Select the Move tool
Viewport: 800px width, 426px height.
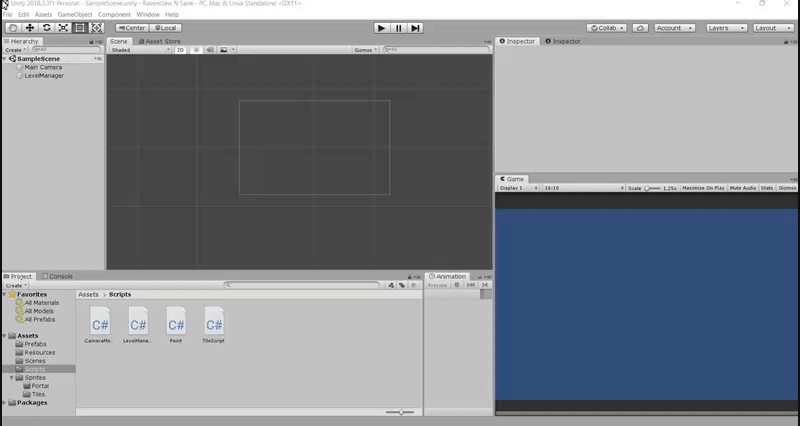coord(30,28)
